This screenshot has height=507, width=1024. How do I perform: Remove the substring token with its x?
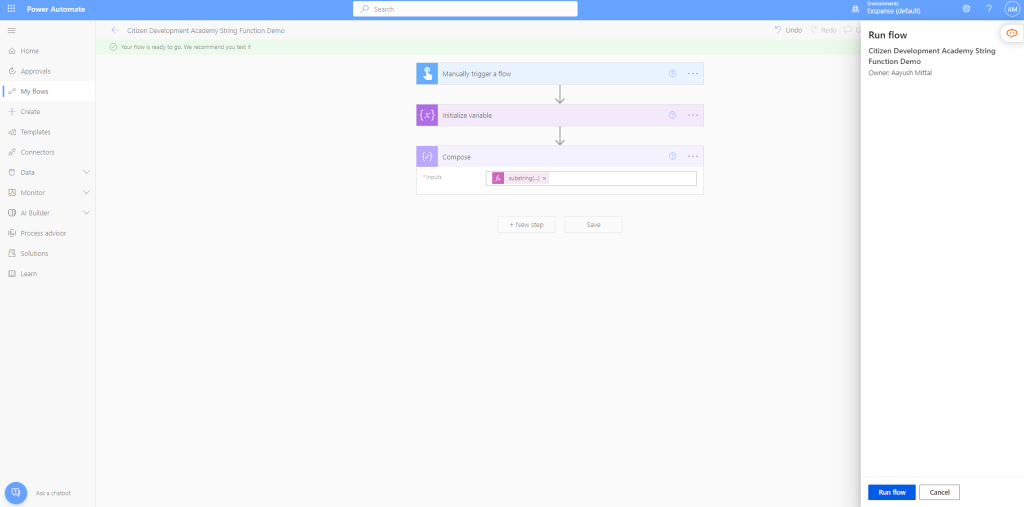[545, 178]
